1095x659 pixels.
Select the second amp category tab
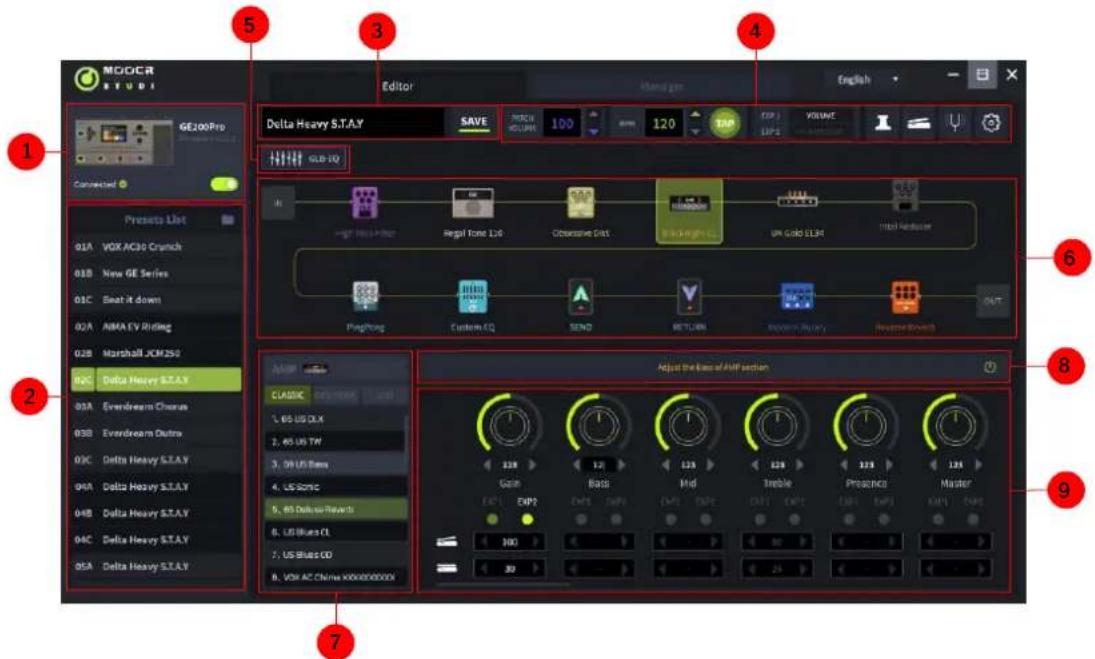(335, 395)
